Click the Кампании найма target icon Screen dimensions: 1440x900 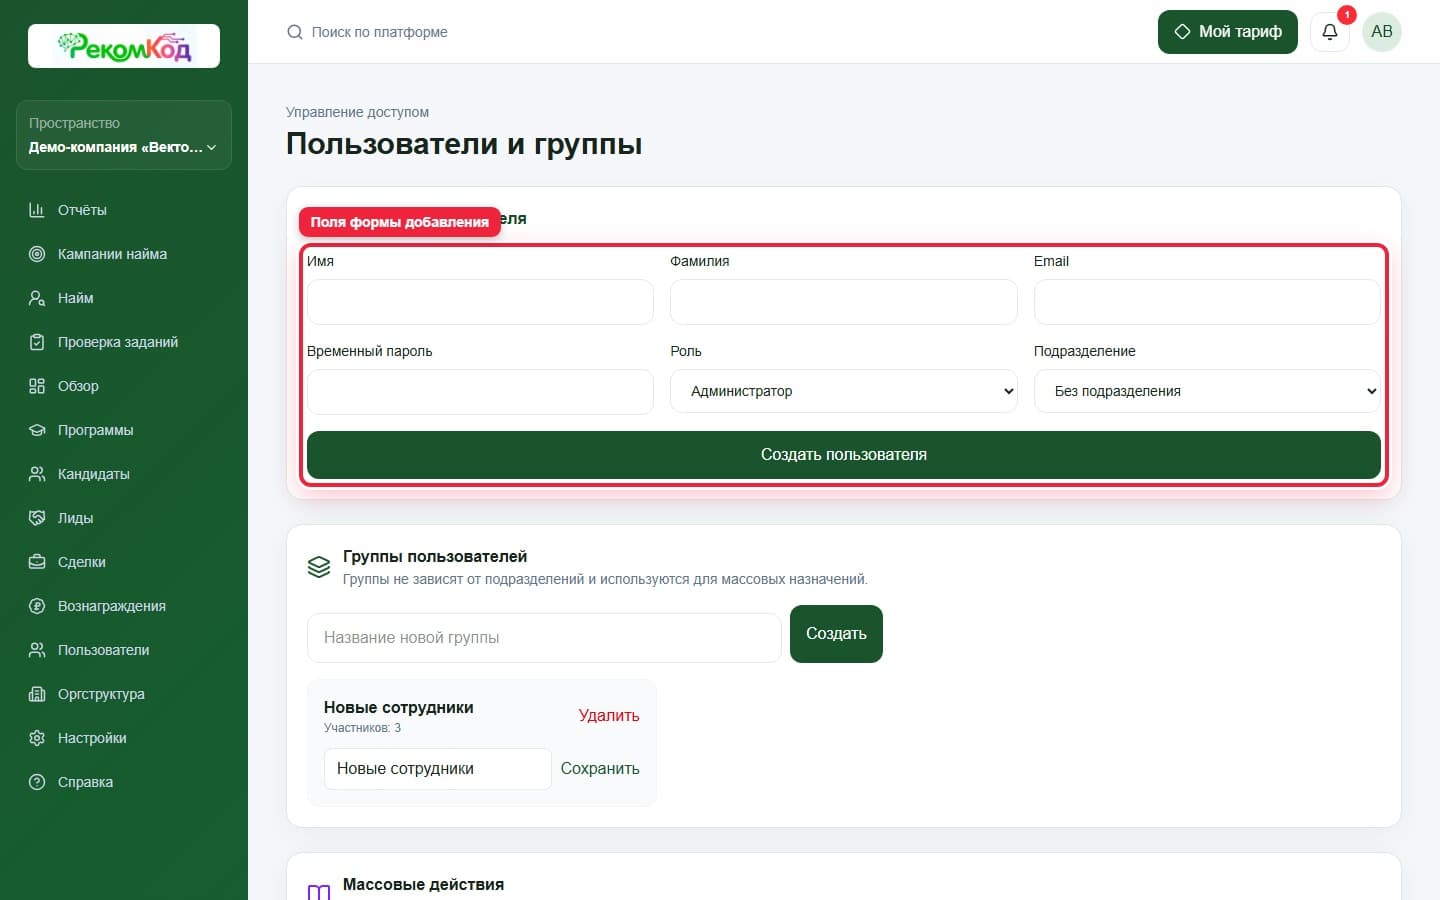[x=37, y=254]
